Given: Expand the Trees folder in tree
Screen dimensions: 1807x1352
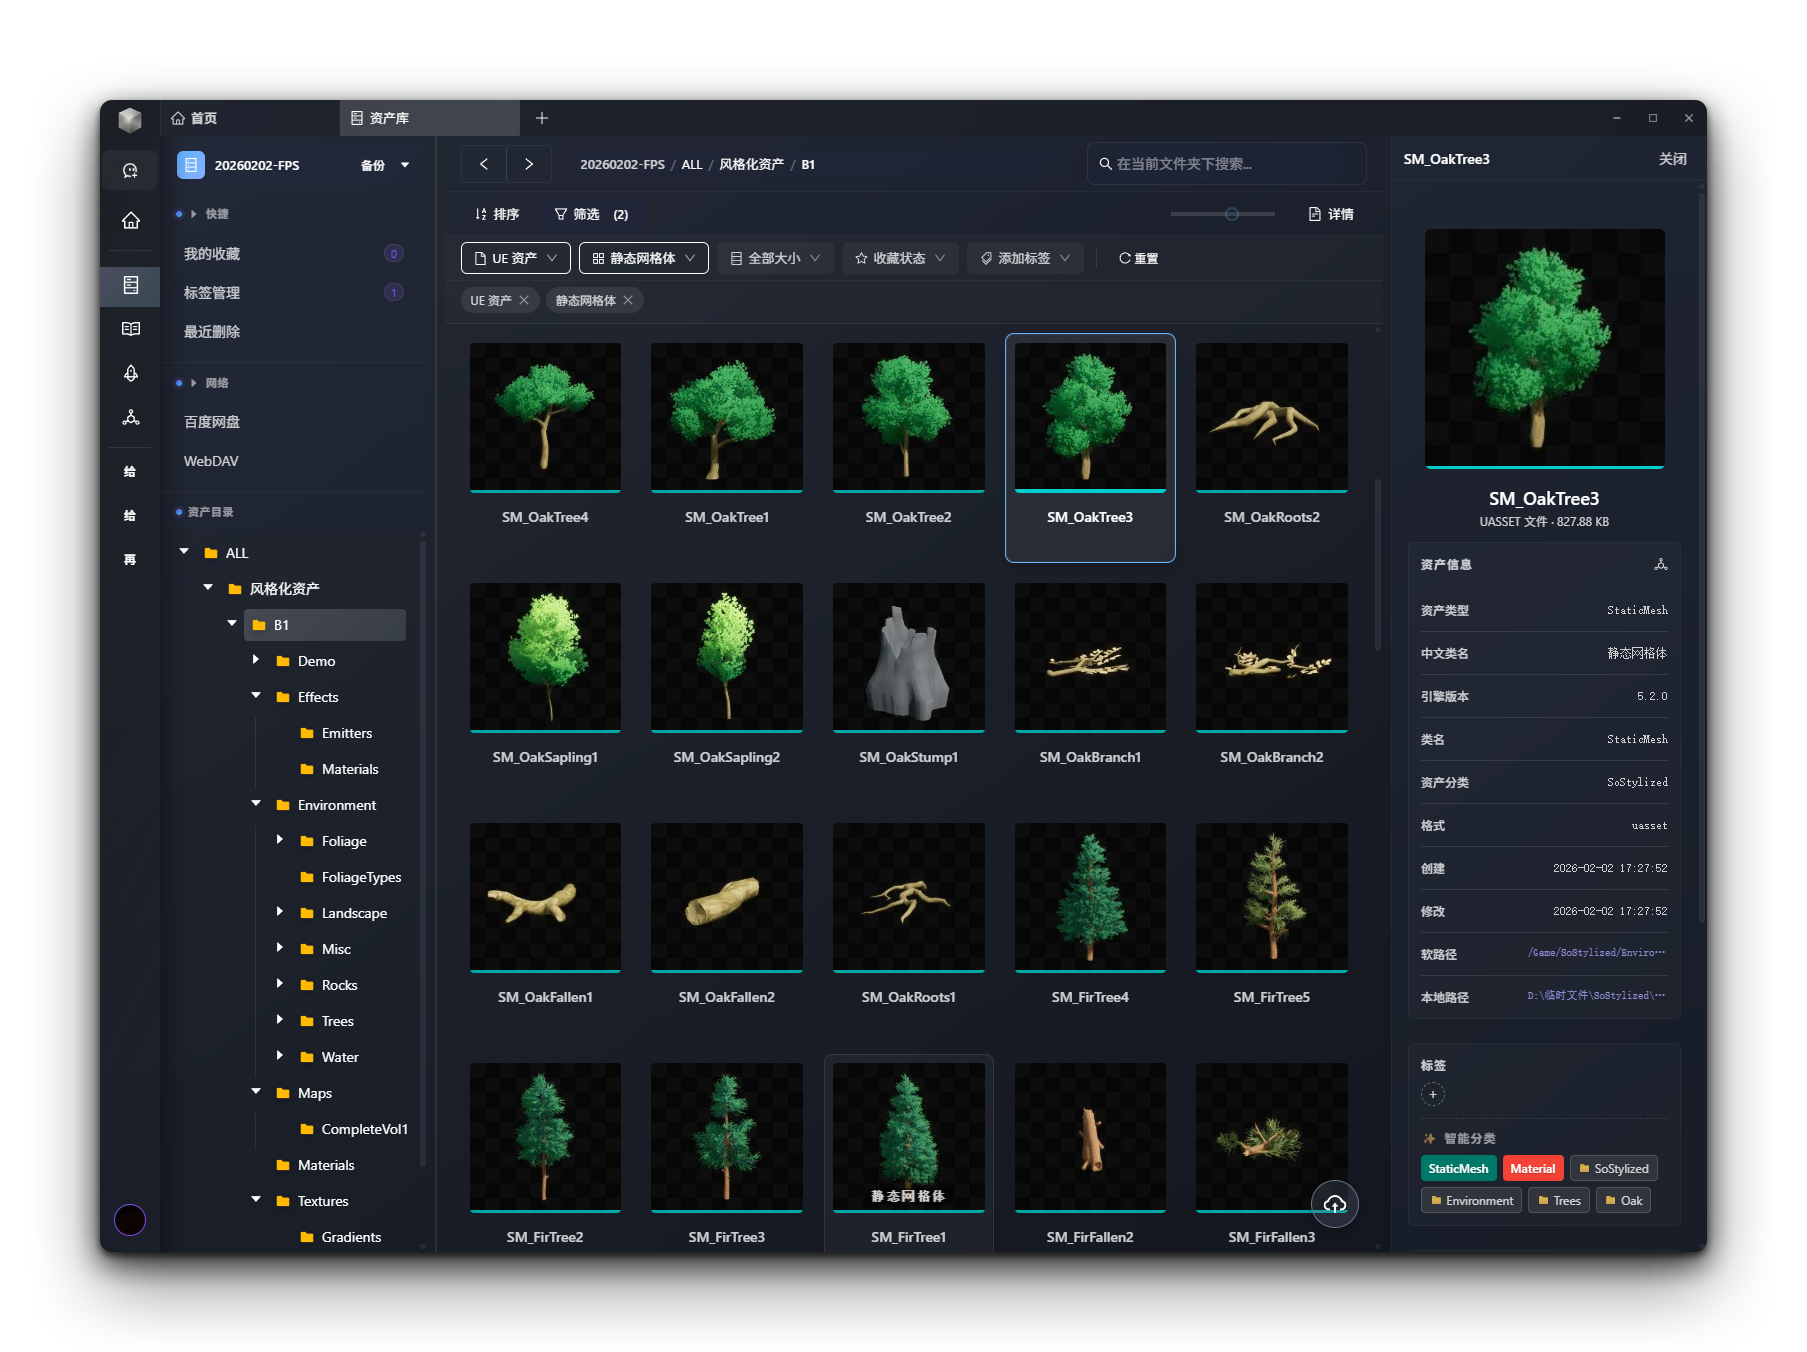Looking at the screenshot, I should pyautogui.click(x=280, y=1020).
